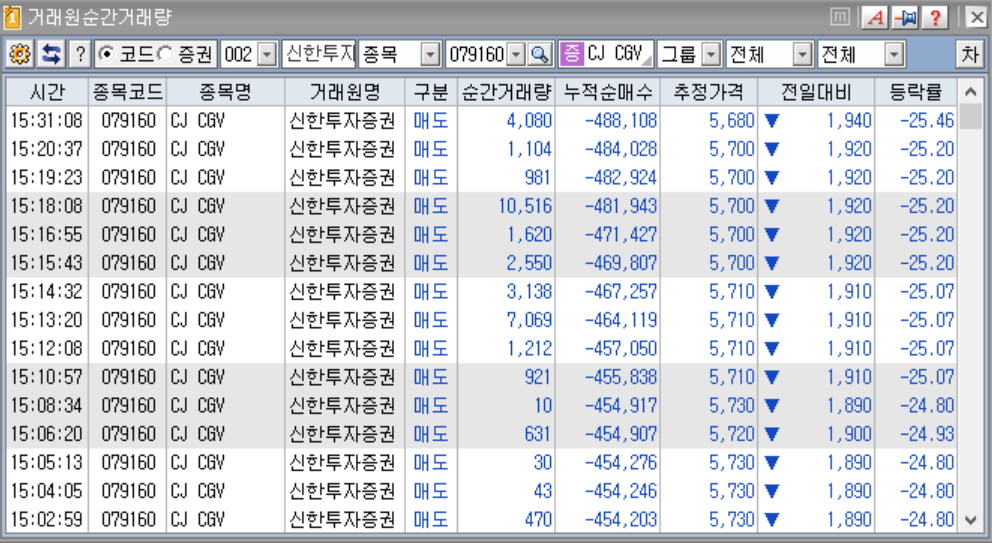This screenshot has width=992, height=543.
Task: Click cumulative net value -488,108
Action: click(x=621, y=120)
